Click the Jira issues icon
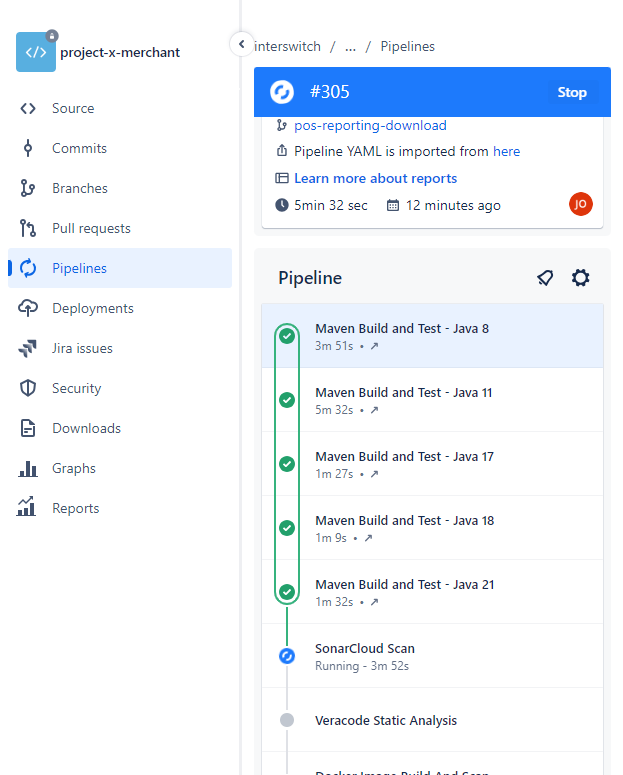This screenshot has width=623, height=775. [x=28, y=348]
